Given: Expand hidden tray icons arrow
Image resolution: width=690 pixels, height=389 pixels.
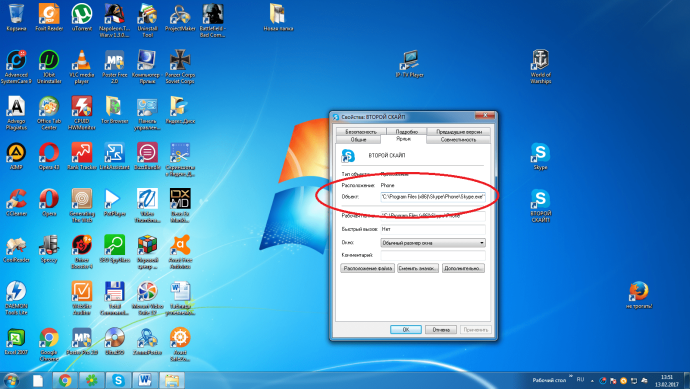Looking at the screenshot, I should [x=592, y=381].
